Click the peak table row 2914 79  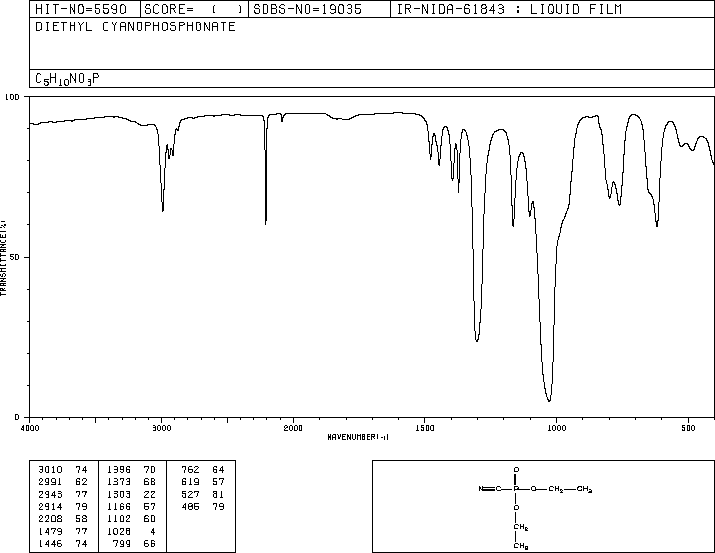(63, 506)
